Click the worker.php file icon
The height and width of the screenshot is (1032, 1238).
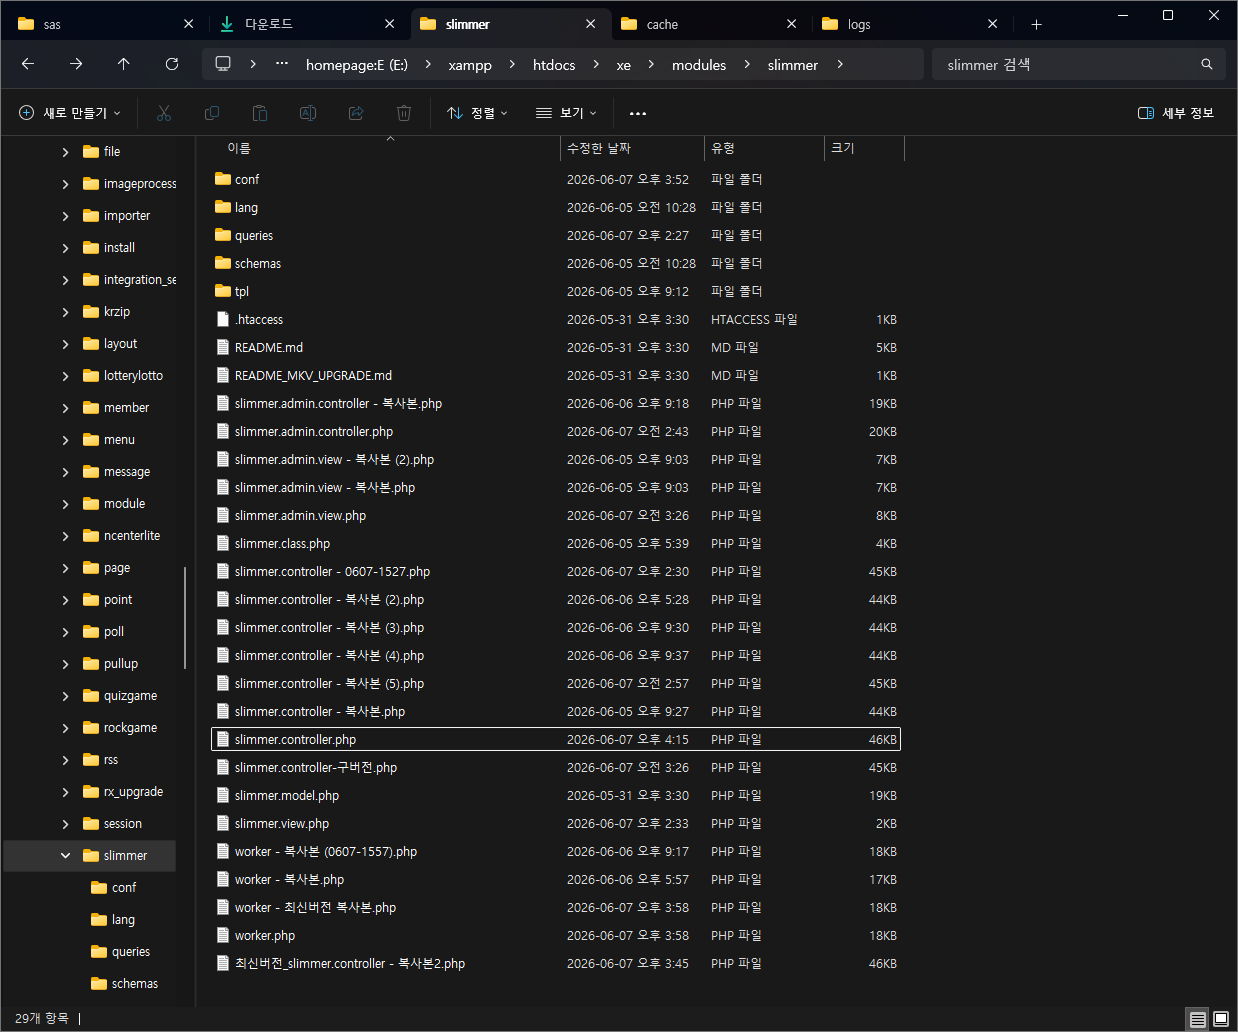[x=223, y=935]
